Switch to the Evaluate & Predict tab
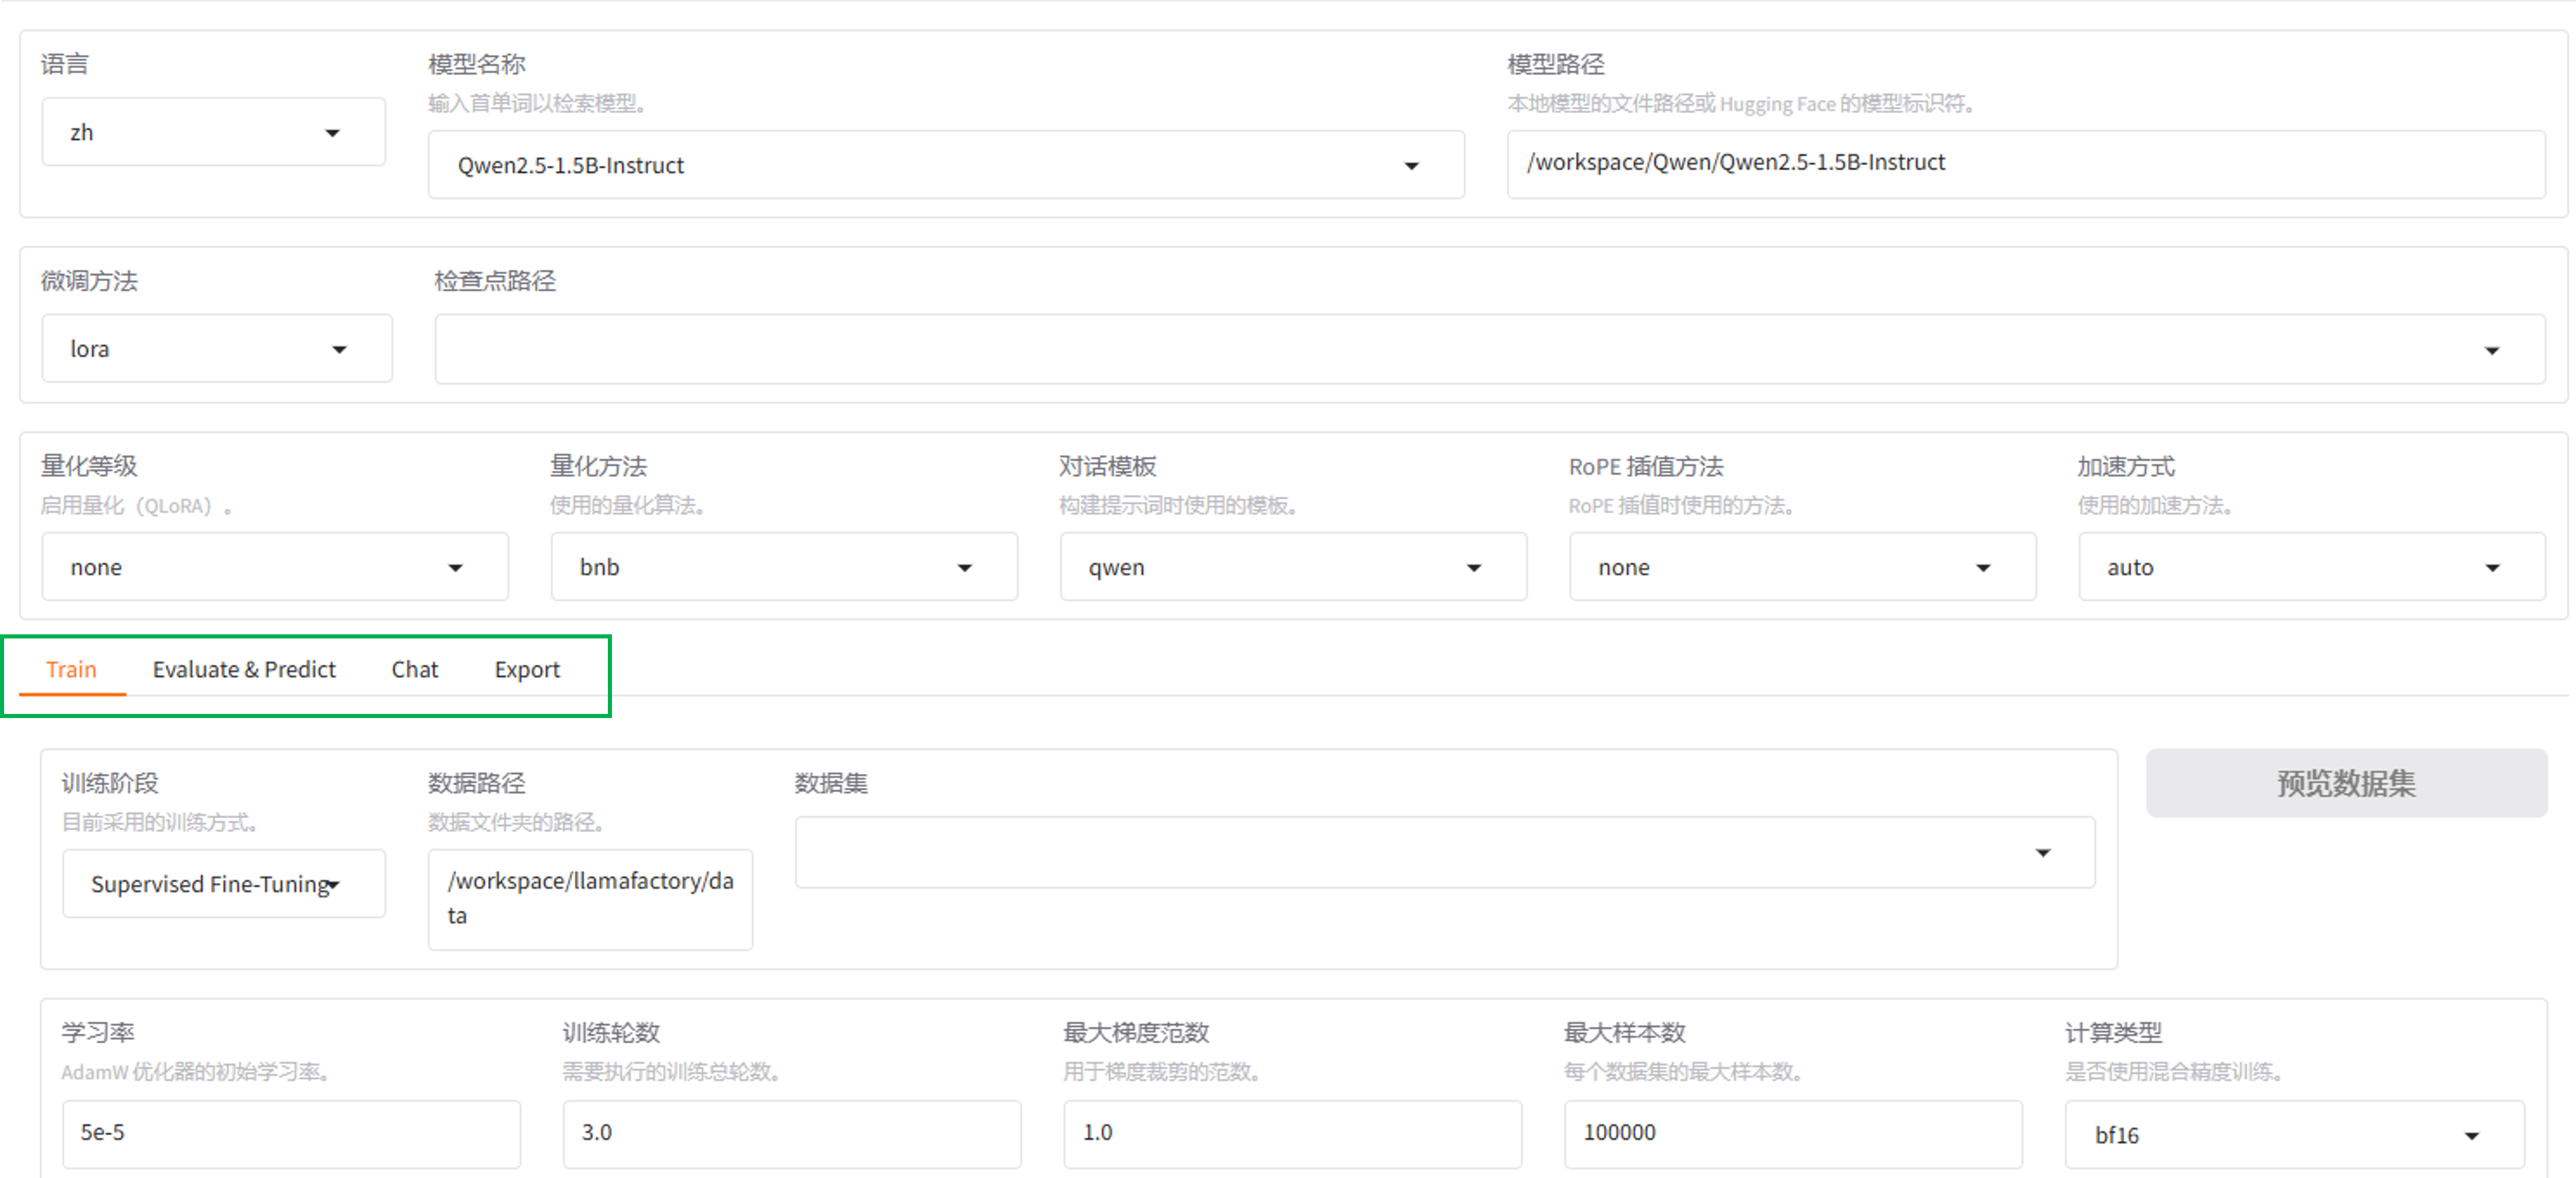This screenshot has width=2576, height=1178. 244,669
